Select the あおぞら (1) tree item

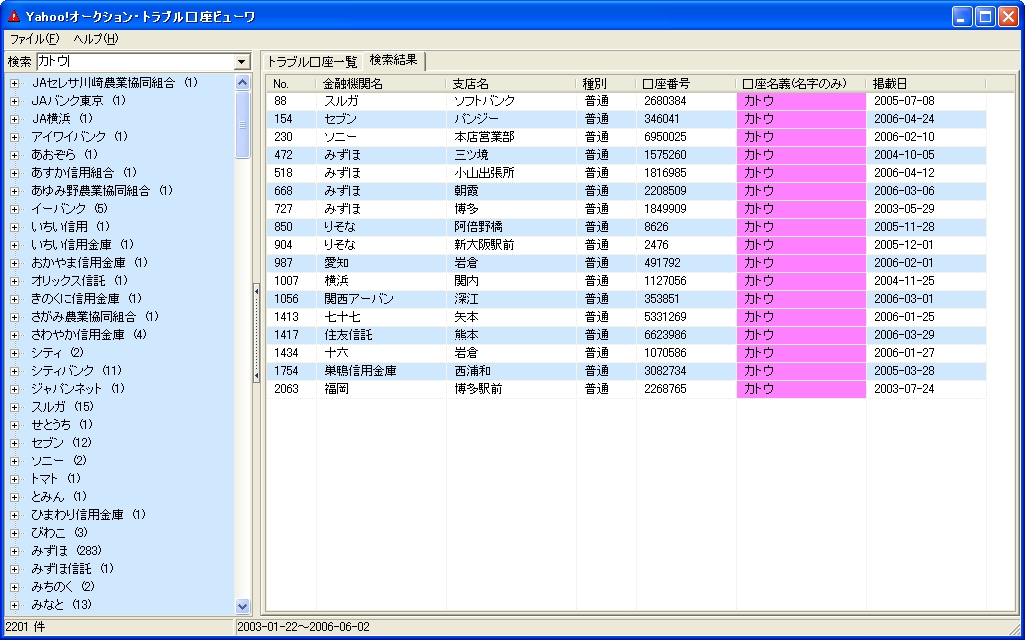coord(64,155)
